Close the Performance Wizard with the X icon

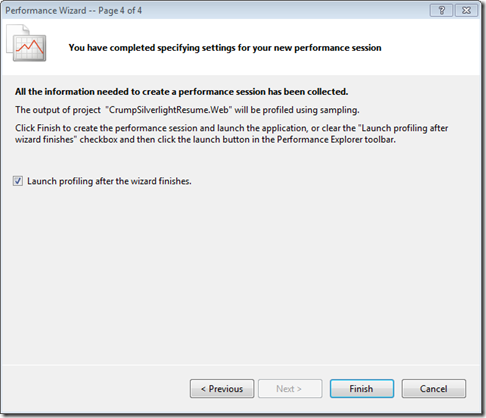pyautogui.click(x=466, y=11)
